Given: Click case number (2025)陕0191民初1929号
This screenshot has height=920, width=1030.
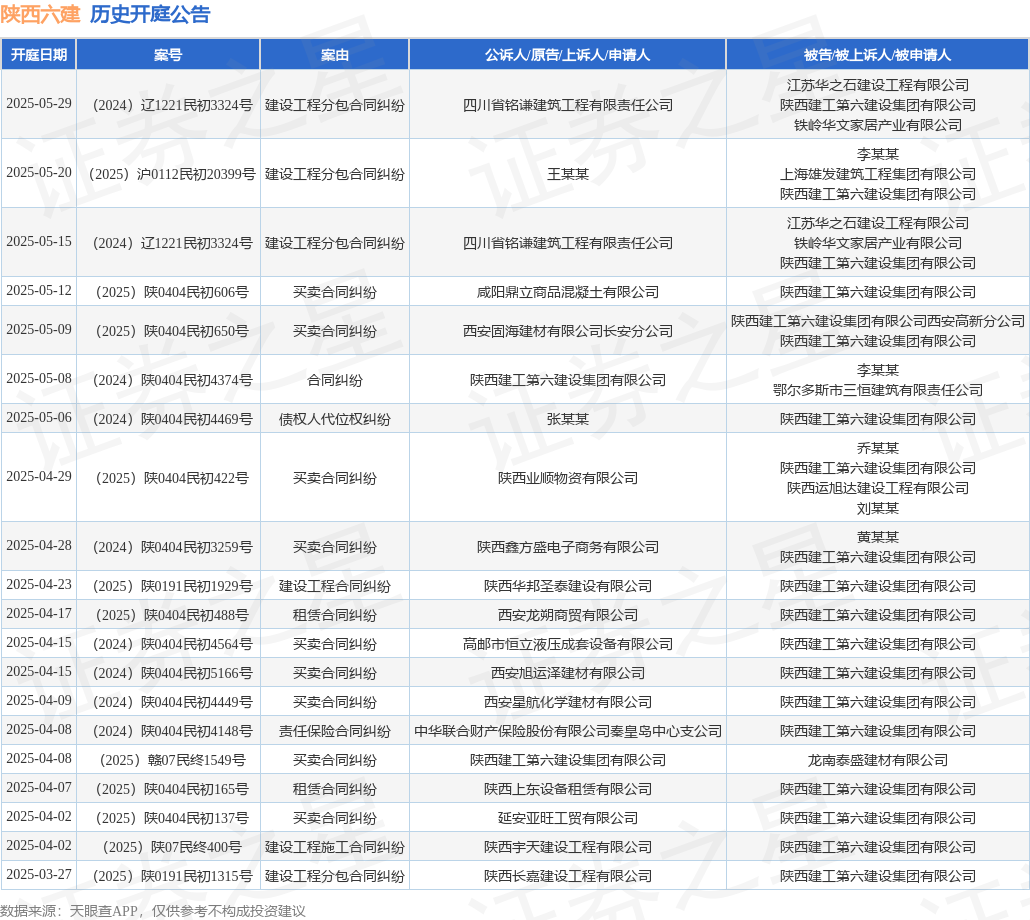Looking at the screenshot, I should click(x=171, y=586).
